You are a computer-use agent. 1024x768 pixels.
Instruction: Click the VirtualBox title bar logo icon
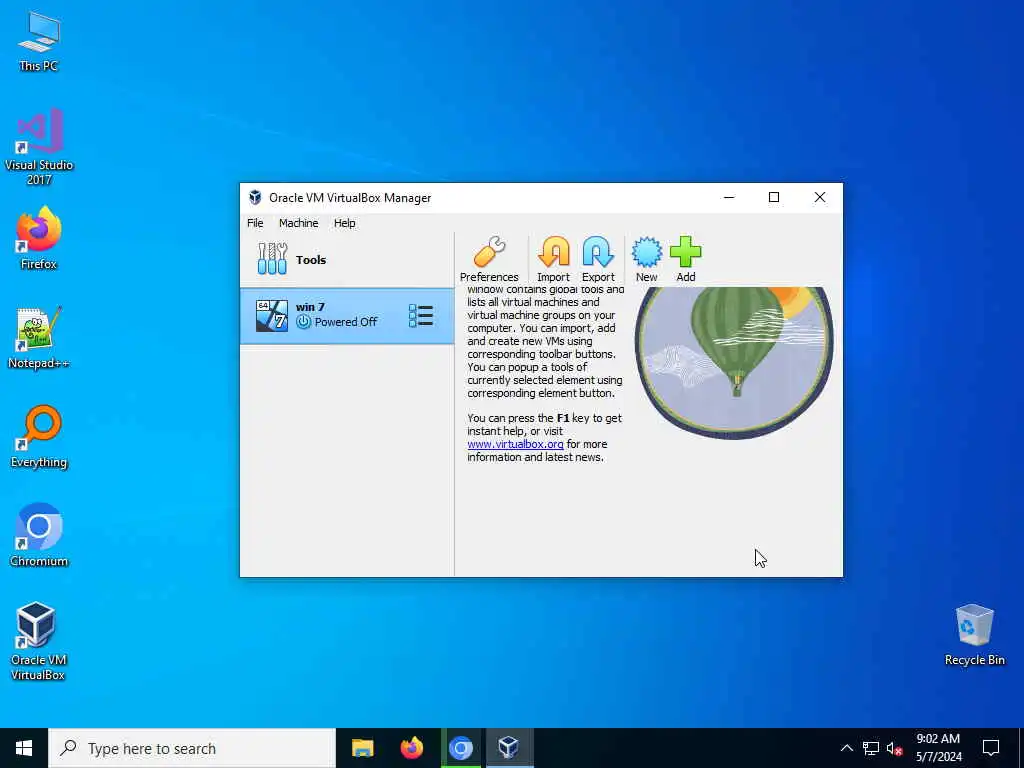[255, 197]
